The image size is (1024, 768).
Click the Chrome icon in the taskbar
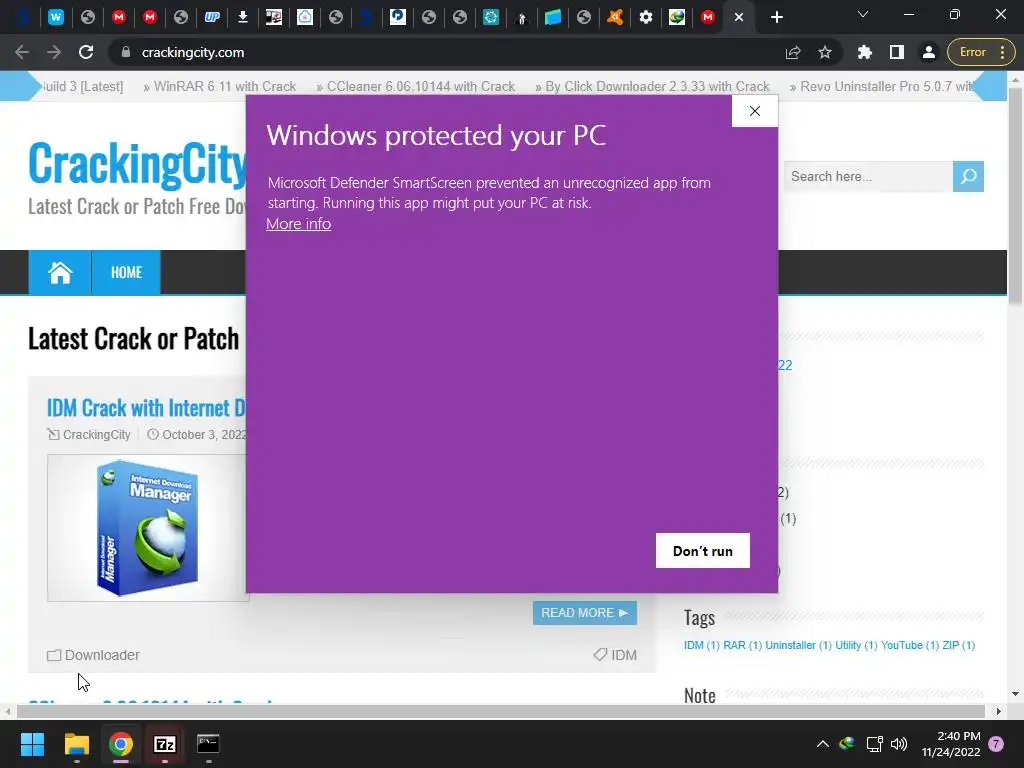pos(121,744)
